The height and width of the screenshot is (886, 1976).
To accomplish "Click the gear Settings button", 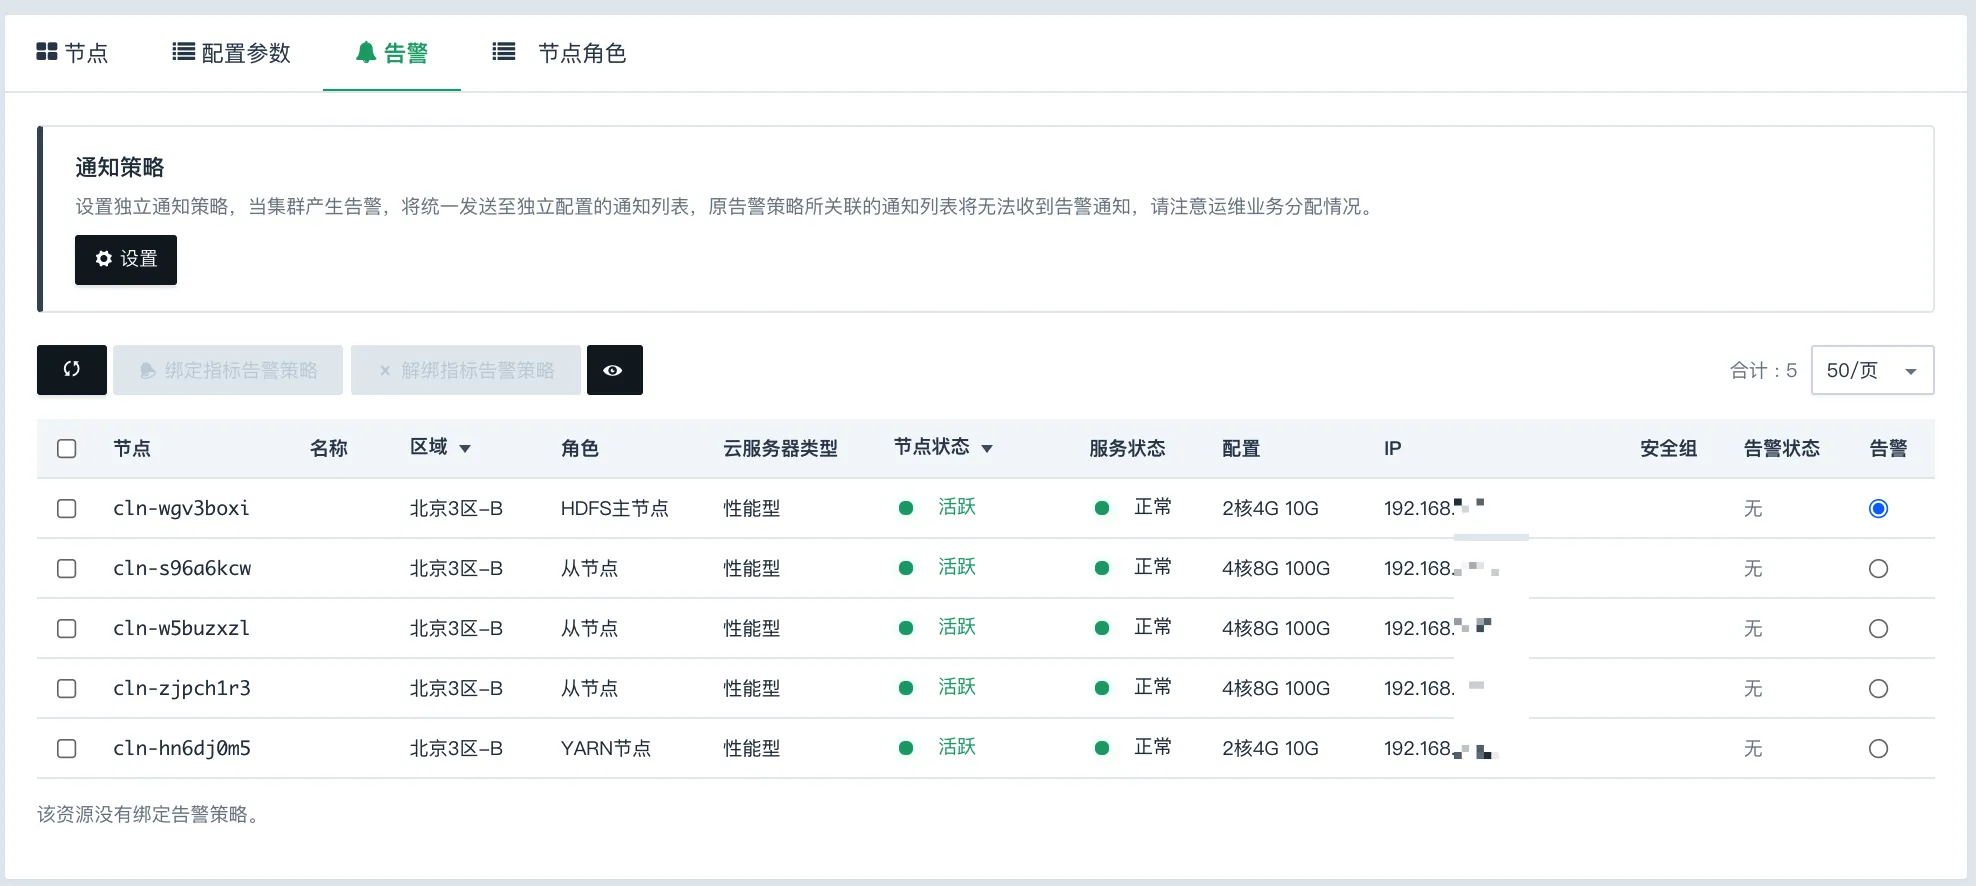I will pos(126,260).
